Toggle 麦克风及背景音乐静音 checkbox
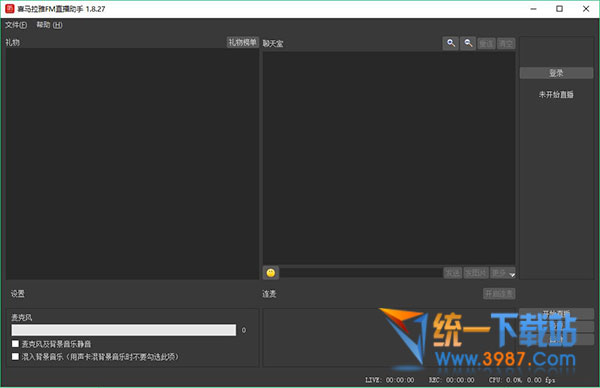Image resolution: width=600 pixels, height=388 pixels. point(15,344)
